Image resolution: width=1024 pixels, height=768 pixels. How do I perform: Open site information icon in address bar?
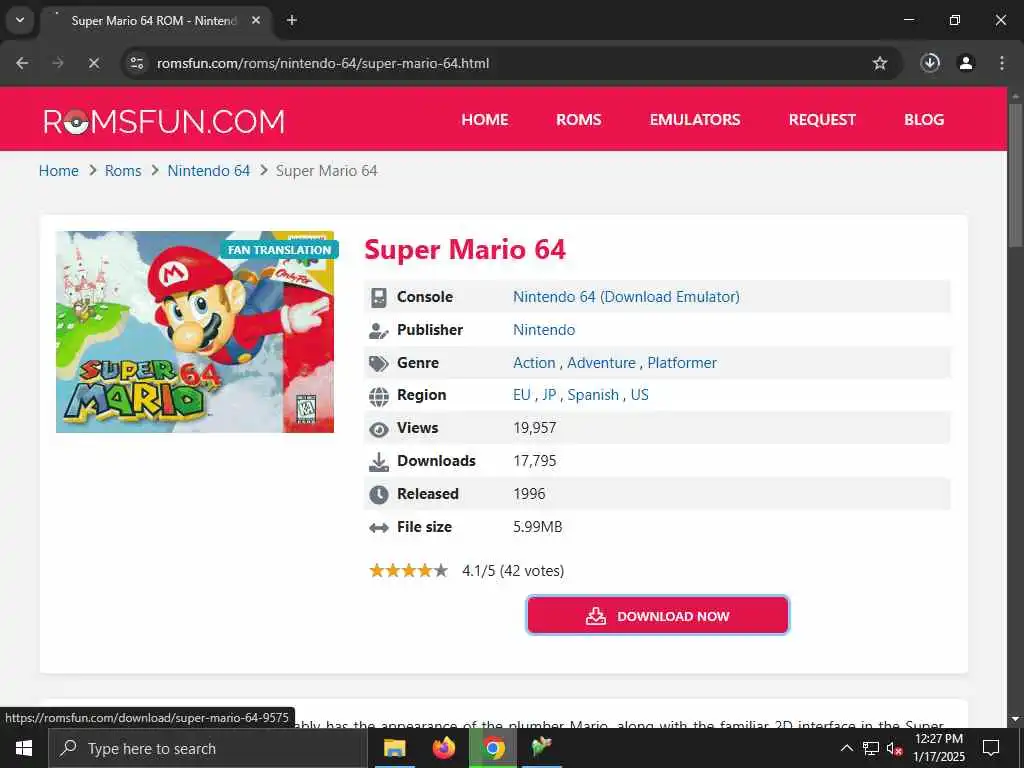(x=136, y=63)
